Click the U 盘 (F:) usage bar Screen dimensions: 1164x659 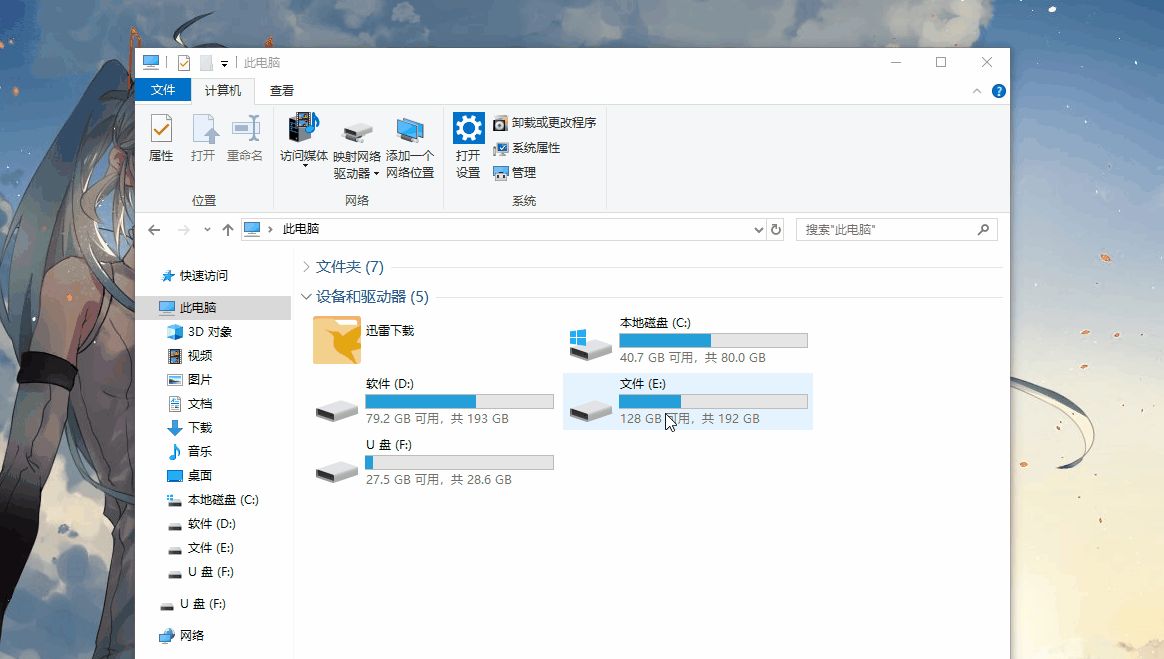(460, 462)
